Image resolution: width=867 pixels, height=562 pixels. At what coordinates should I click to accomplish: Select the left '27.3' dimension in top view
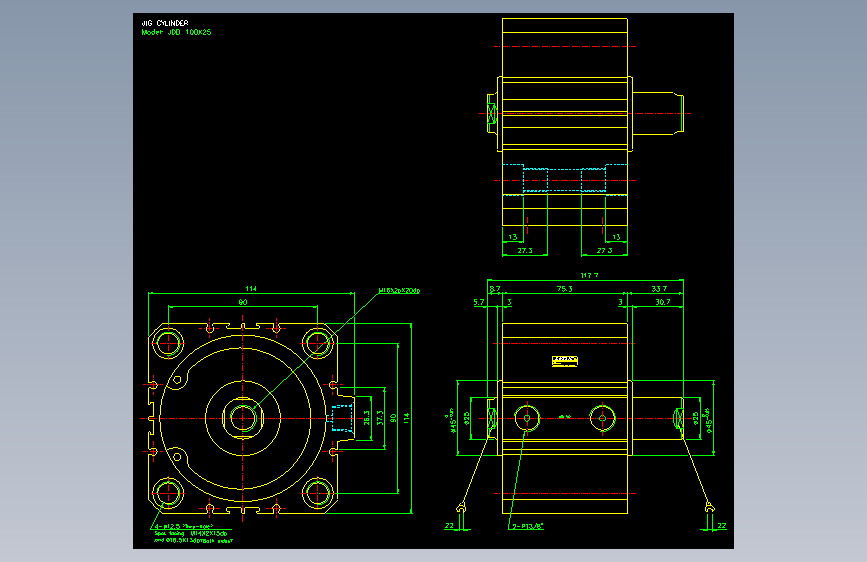[x=525, y=251]
